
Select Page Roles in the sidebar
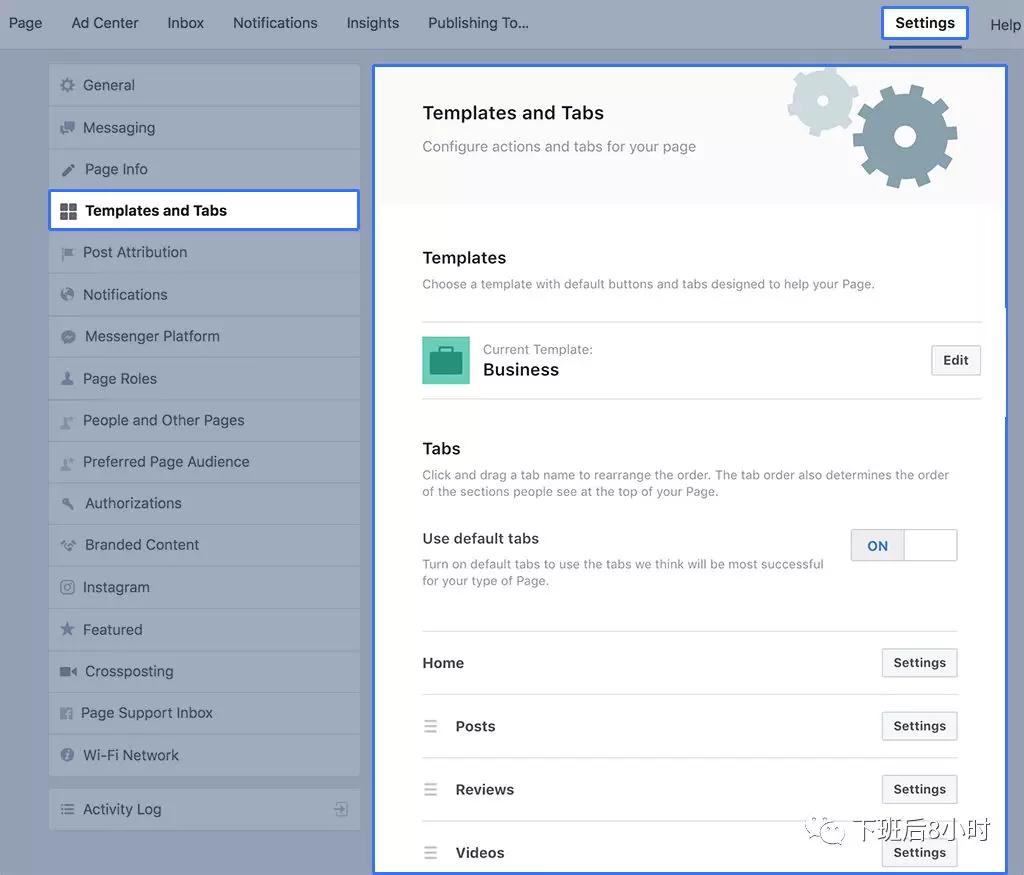pos(120,379)
